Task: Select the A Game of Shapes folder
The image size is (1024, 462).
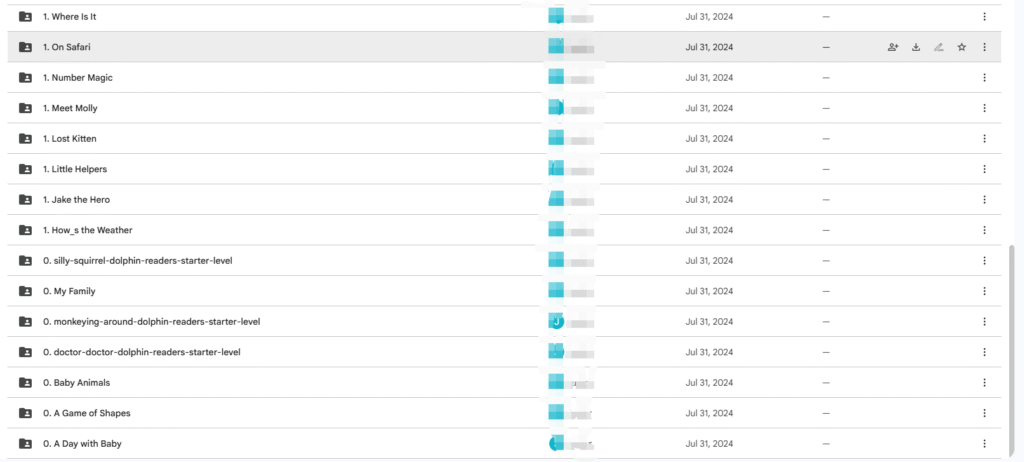Action: tap(504, 413)
